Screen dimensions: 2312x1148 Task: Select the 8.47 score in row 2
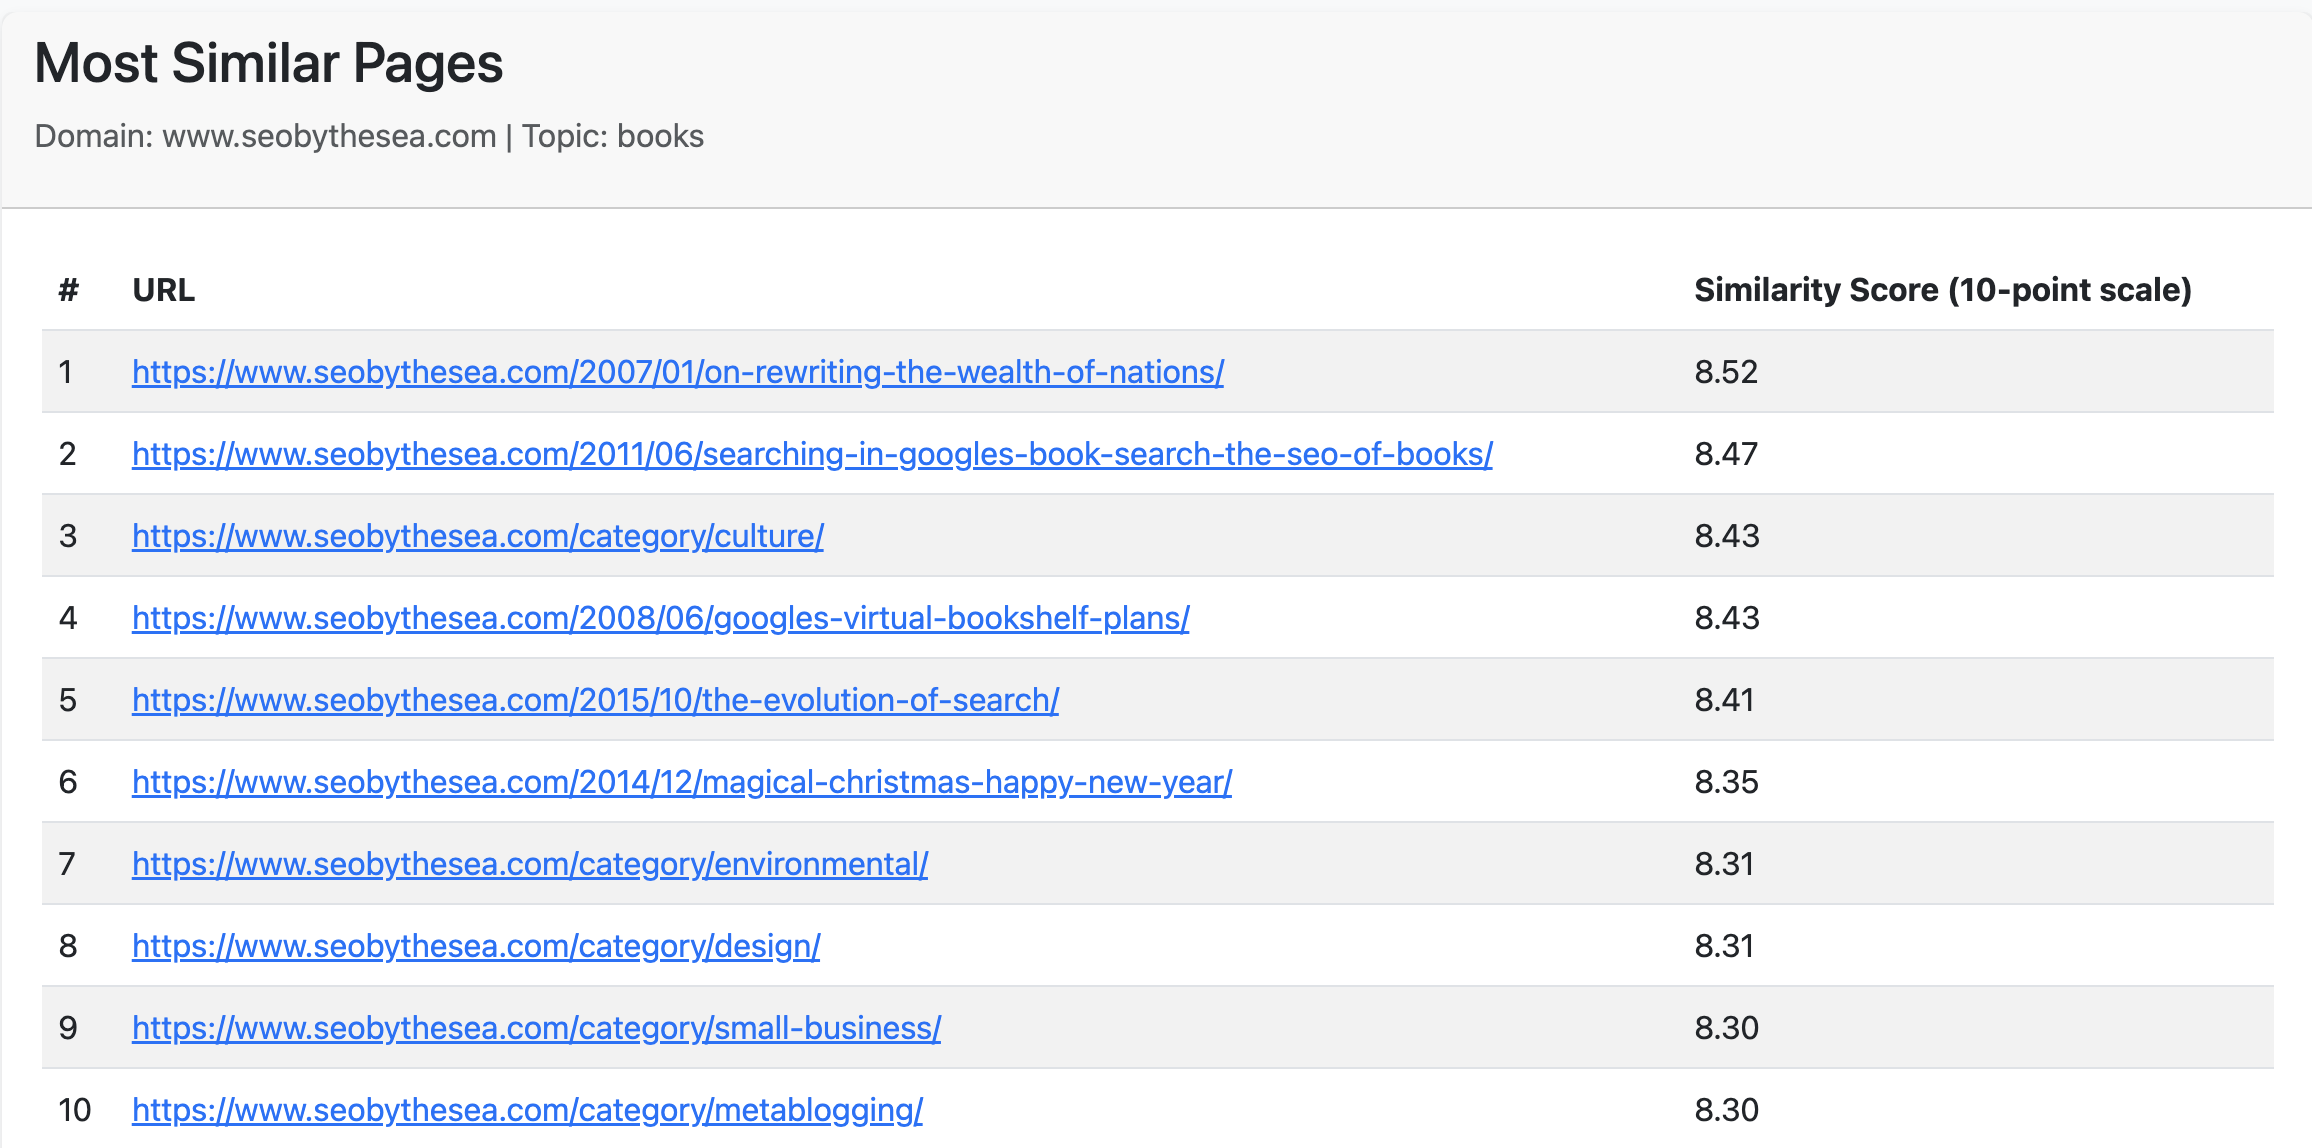tap(1726, 454)
